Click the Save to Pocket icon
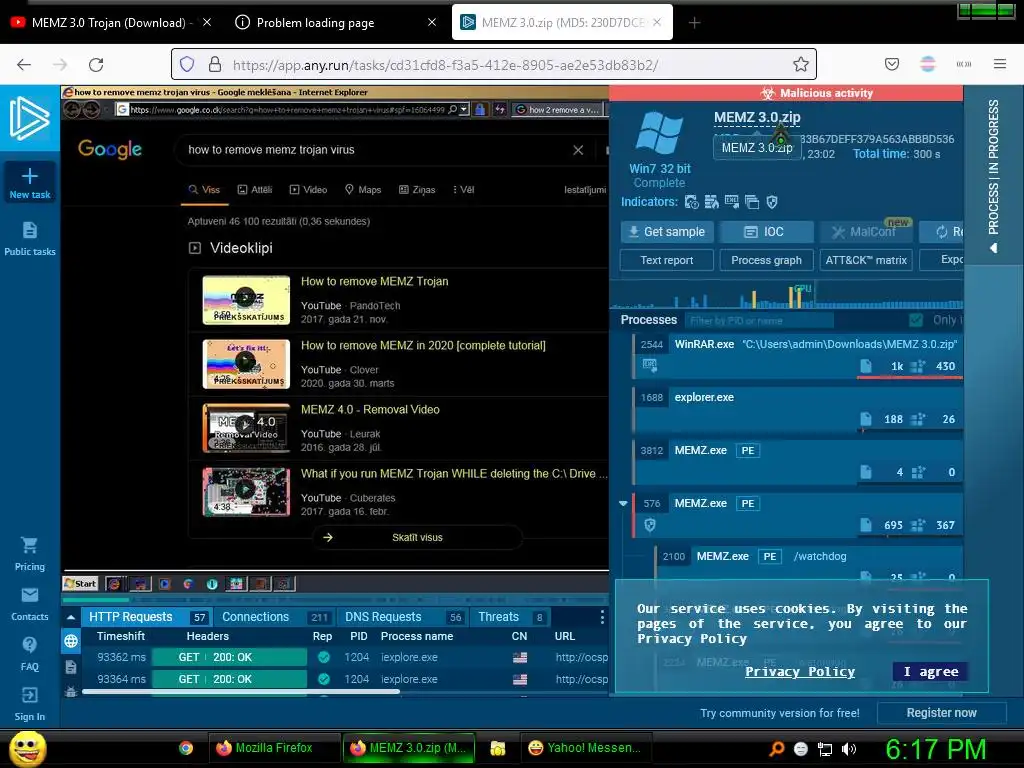This screenshot has width=1024, height=768. point(892,64)
